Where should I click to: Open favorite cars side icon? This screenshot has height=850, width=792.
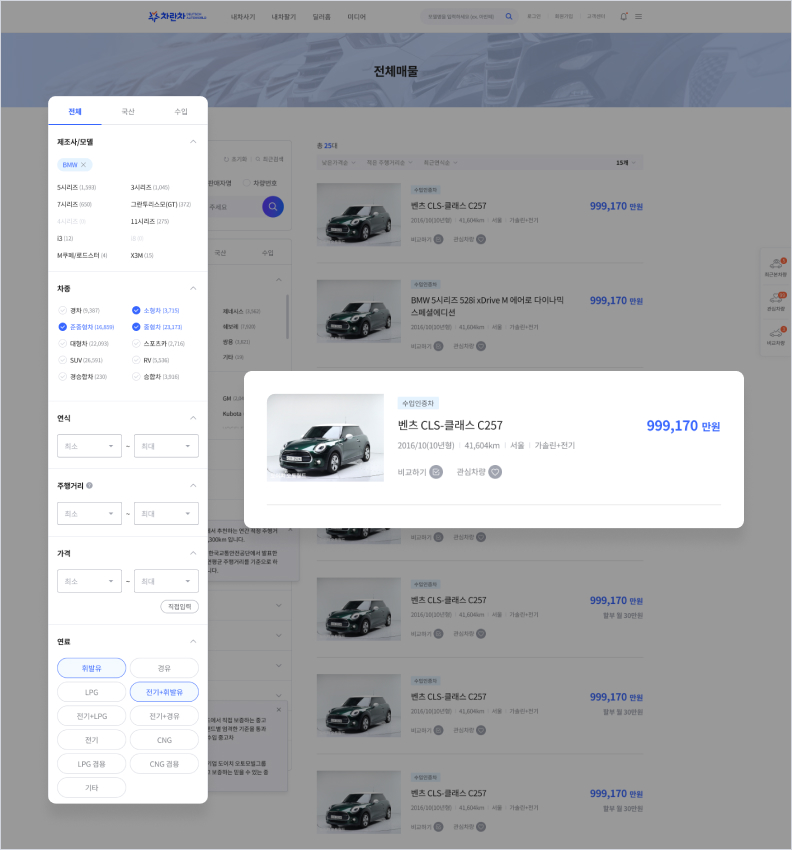776,301
